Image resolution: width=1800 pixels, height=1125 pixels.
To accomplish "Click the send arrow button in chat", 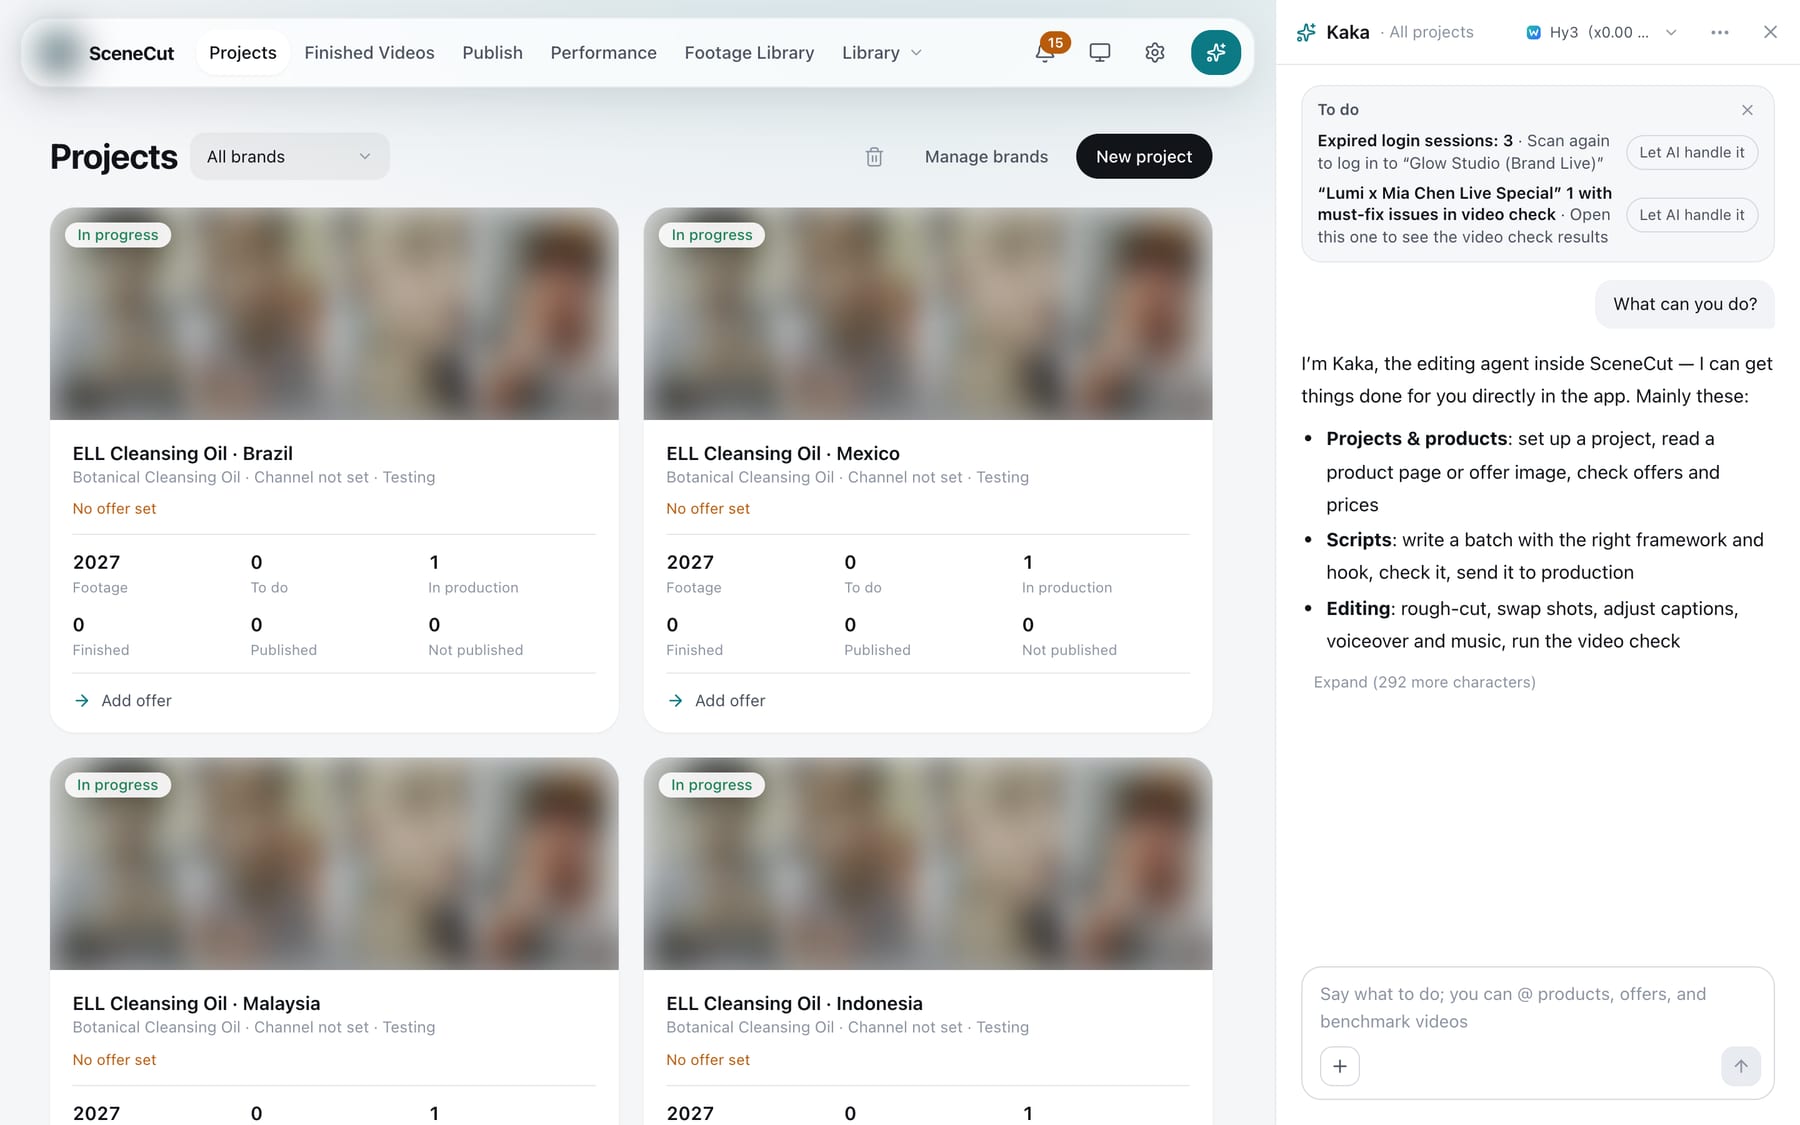I will pos(1741,1066).
